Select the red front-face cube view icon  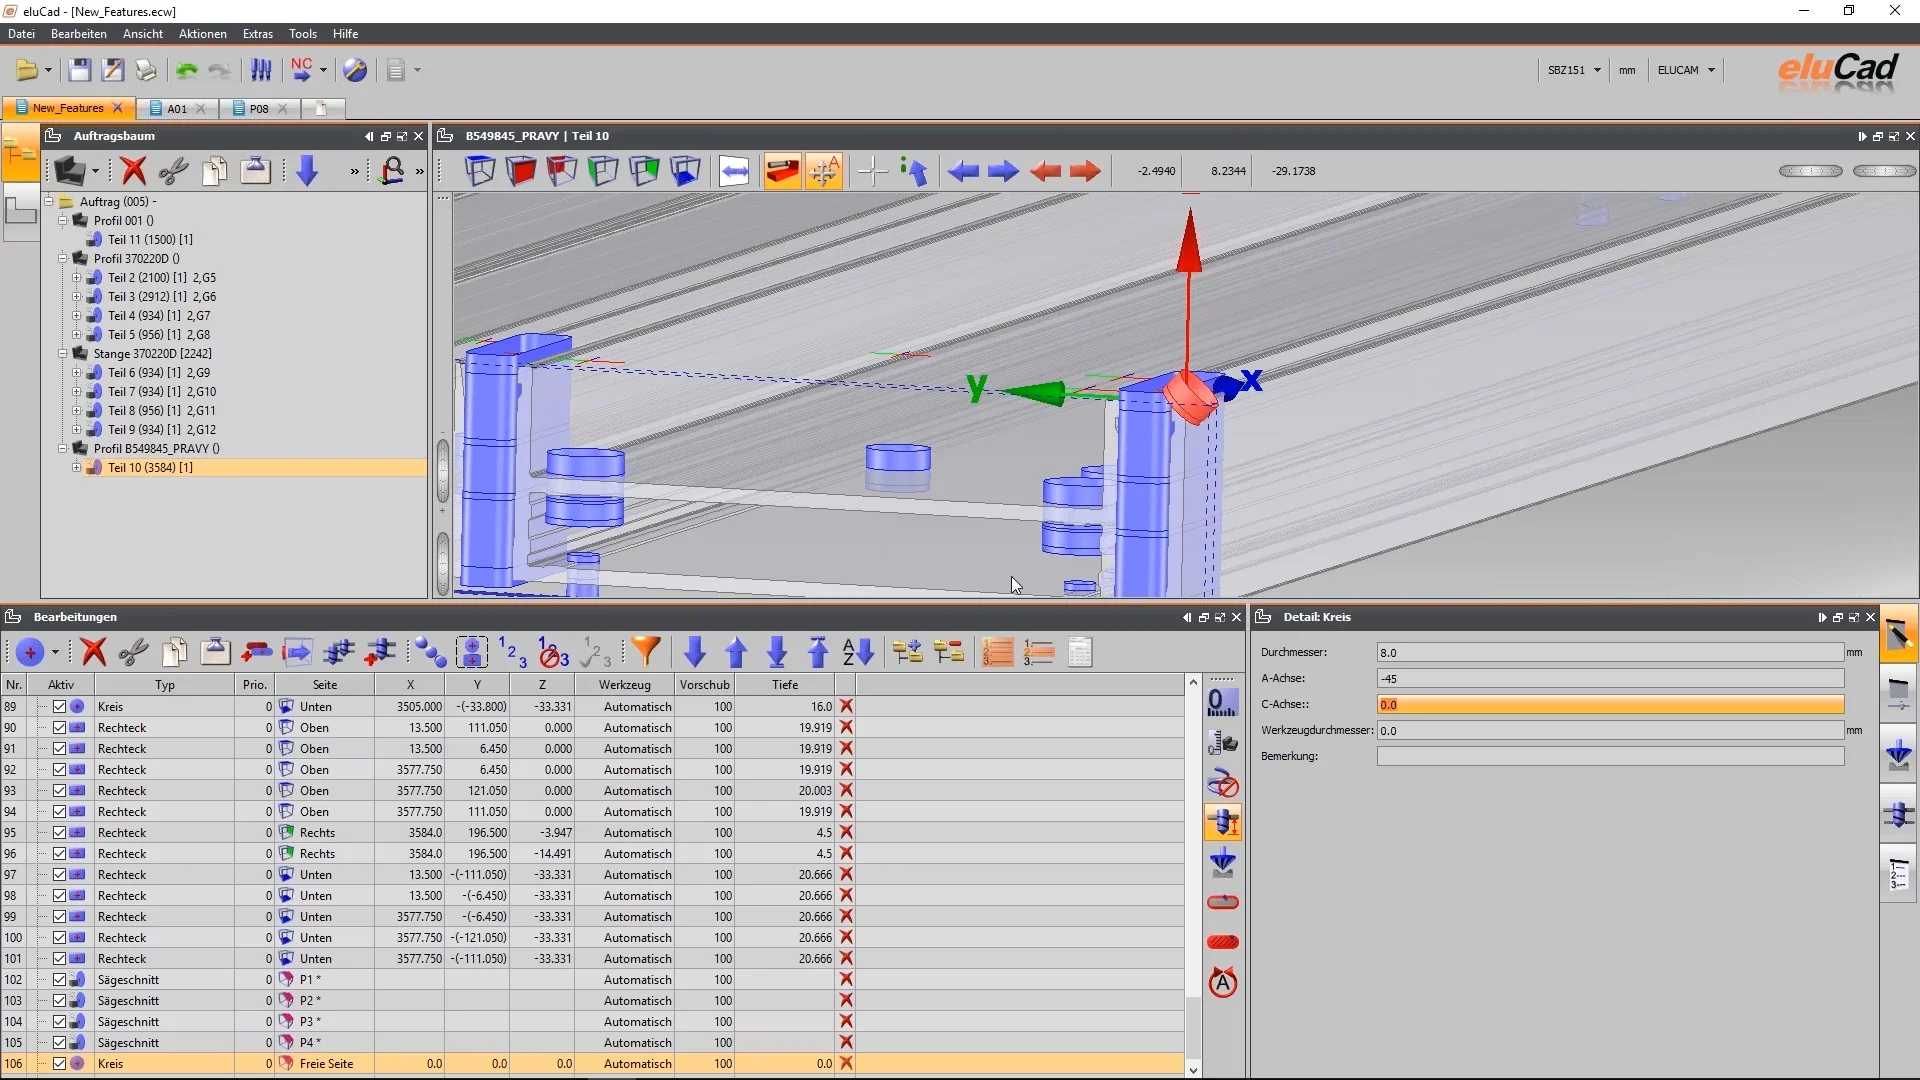click(520, 170)
